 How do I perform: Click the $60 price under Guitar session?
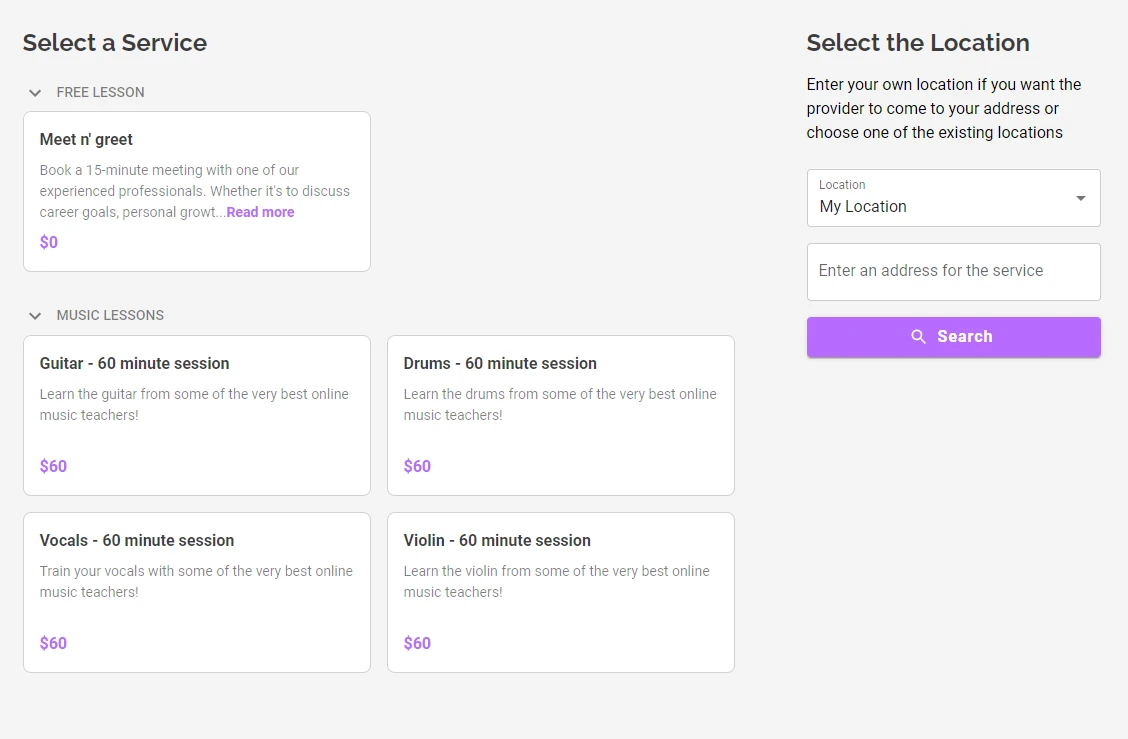(x=53, y=466)
